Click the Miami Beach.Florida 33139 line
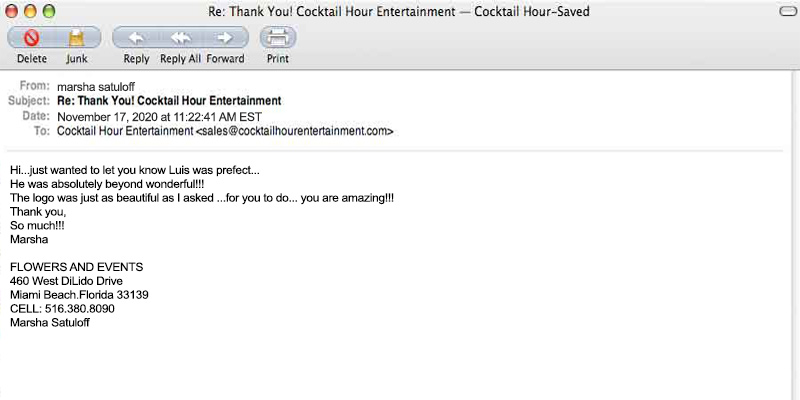Viewport: 800px width, 400px height. tap(79, 295)
